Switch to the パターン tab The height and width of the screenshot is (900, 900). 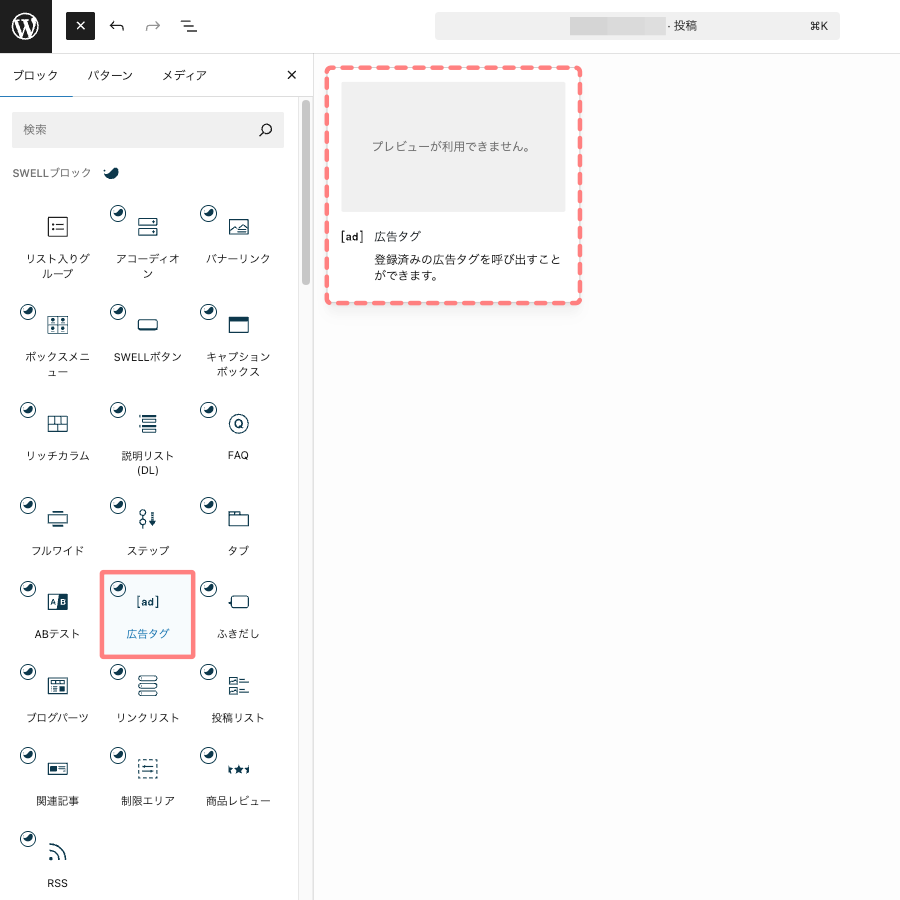tap(109, 75)
